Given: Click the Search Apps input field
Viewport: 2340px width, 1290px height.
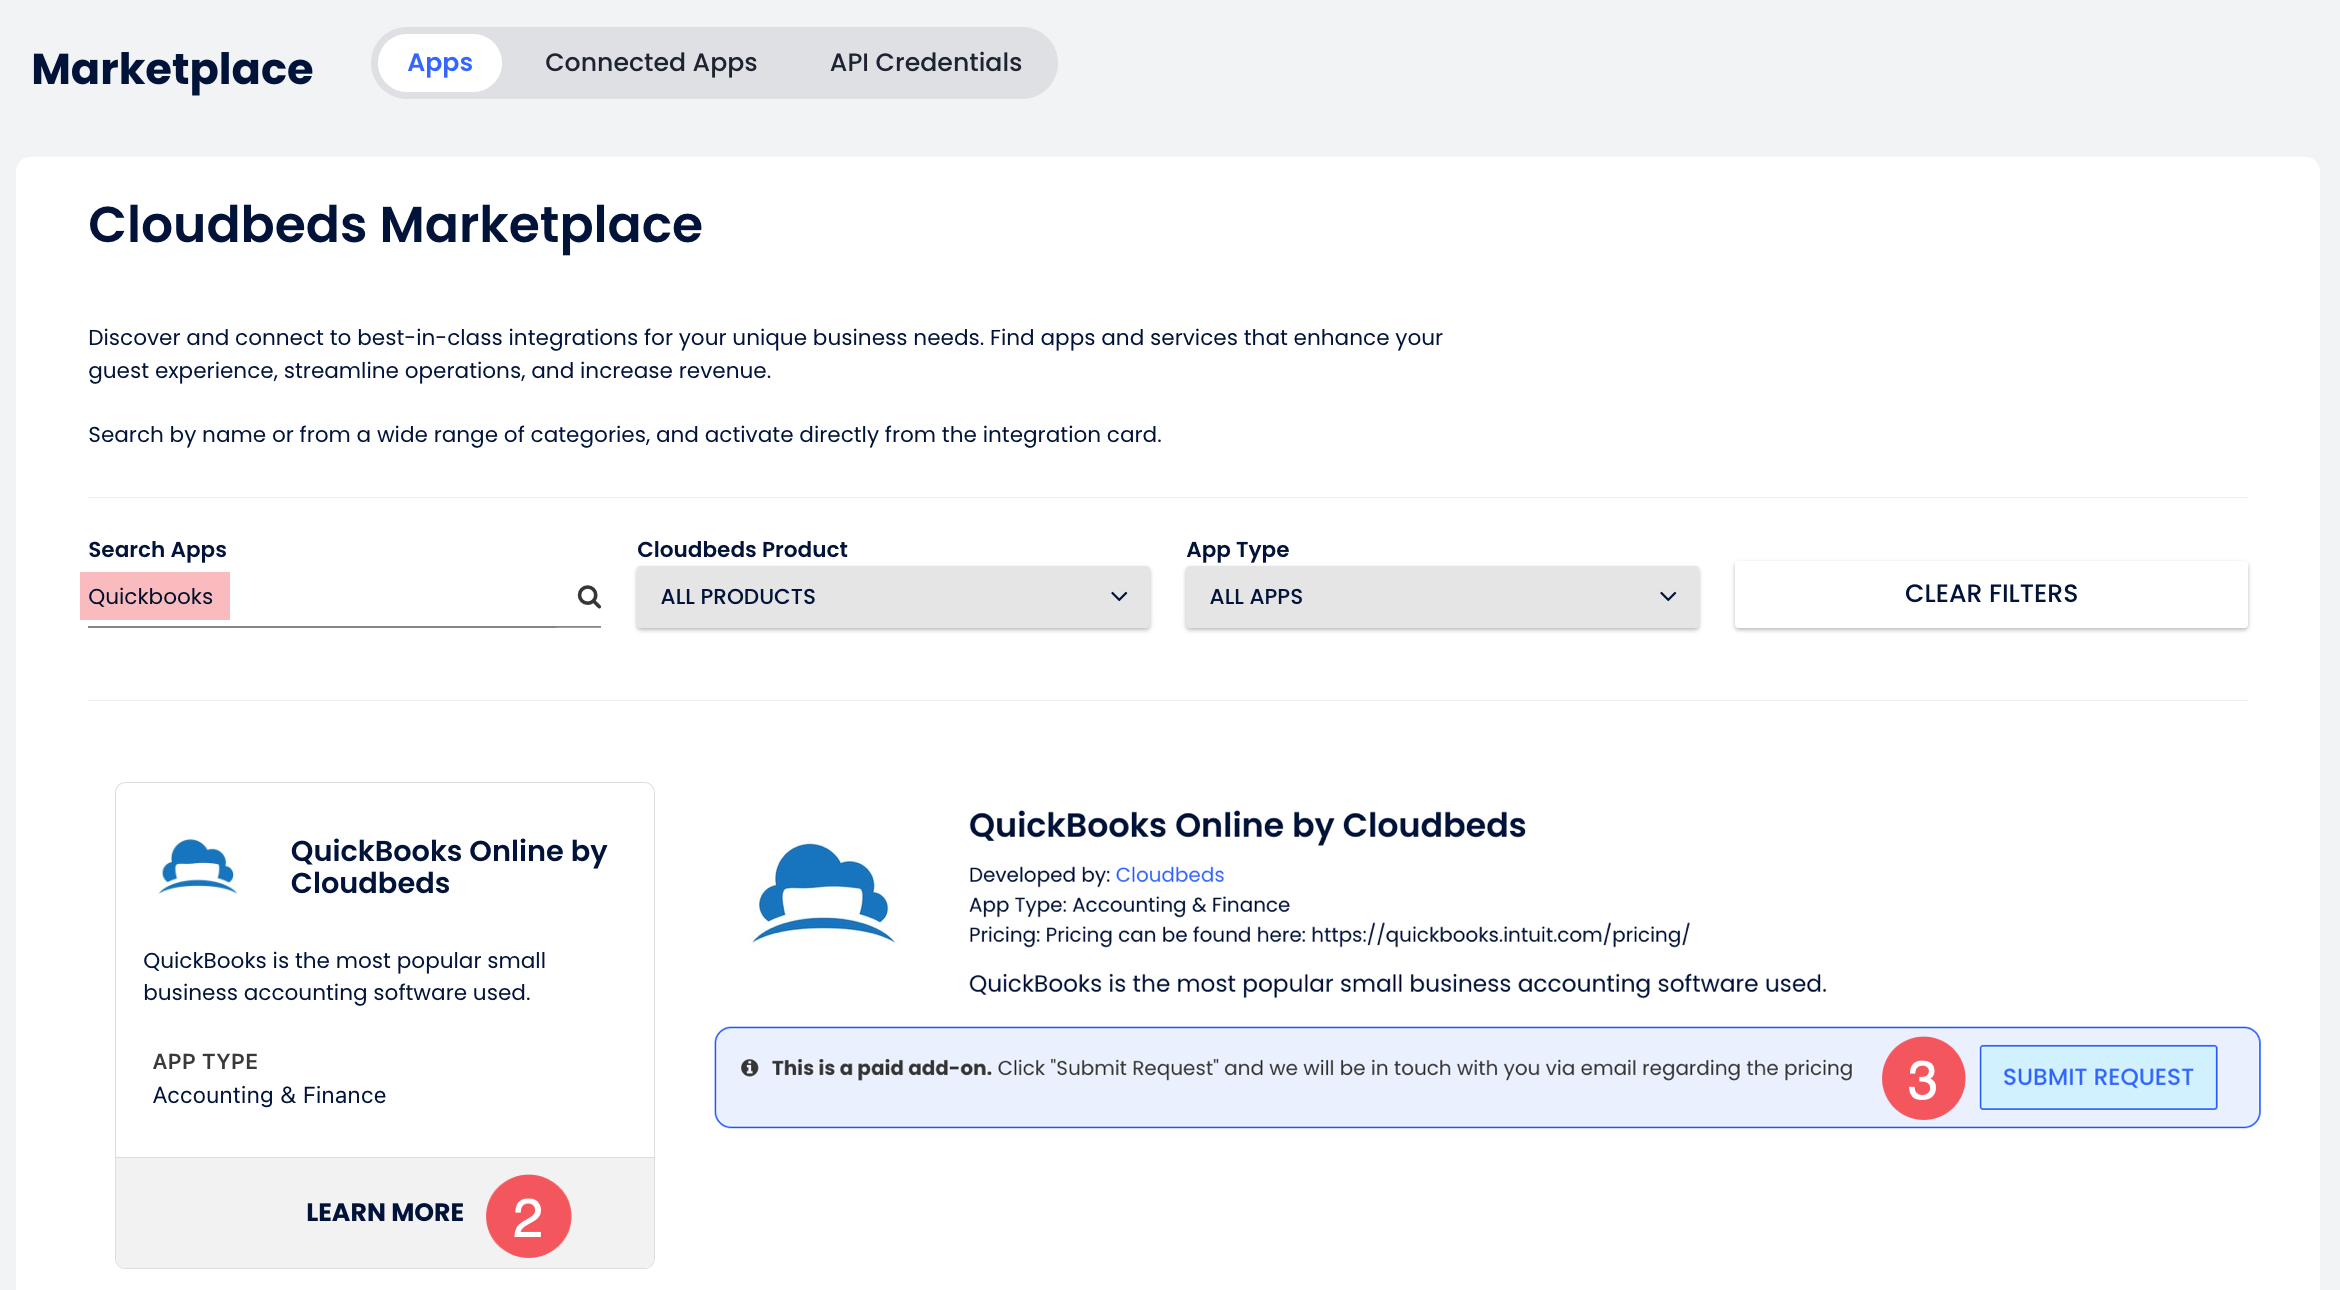Looking at the screenshot, I should (x=330, y=597).
